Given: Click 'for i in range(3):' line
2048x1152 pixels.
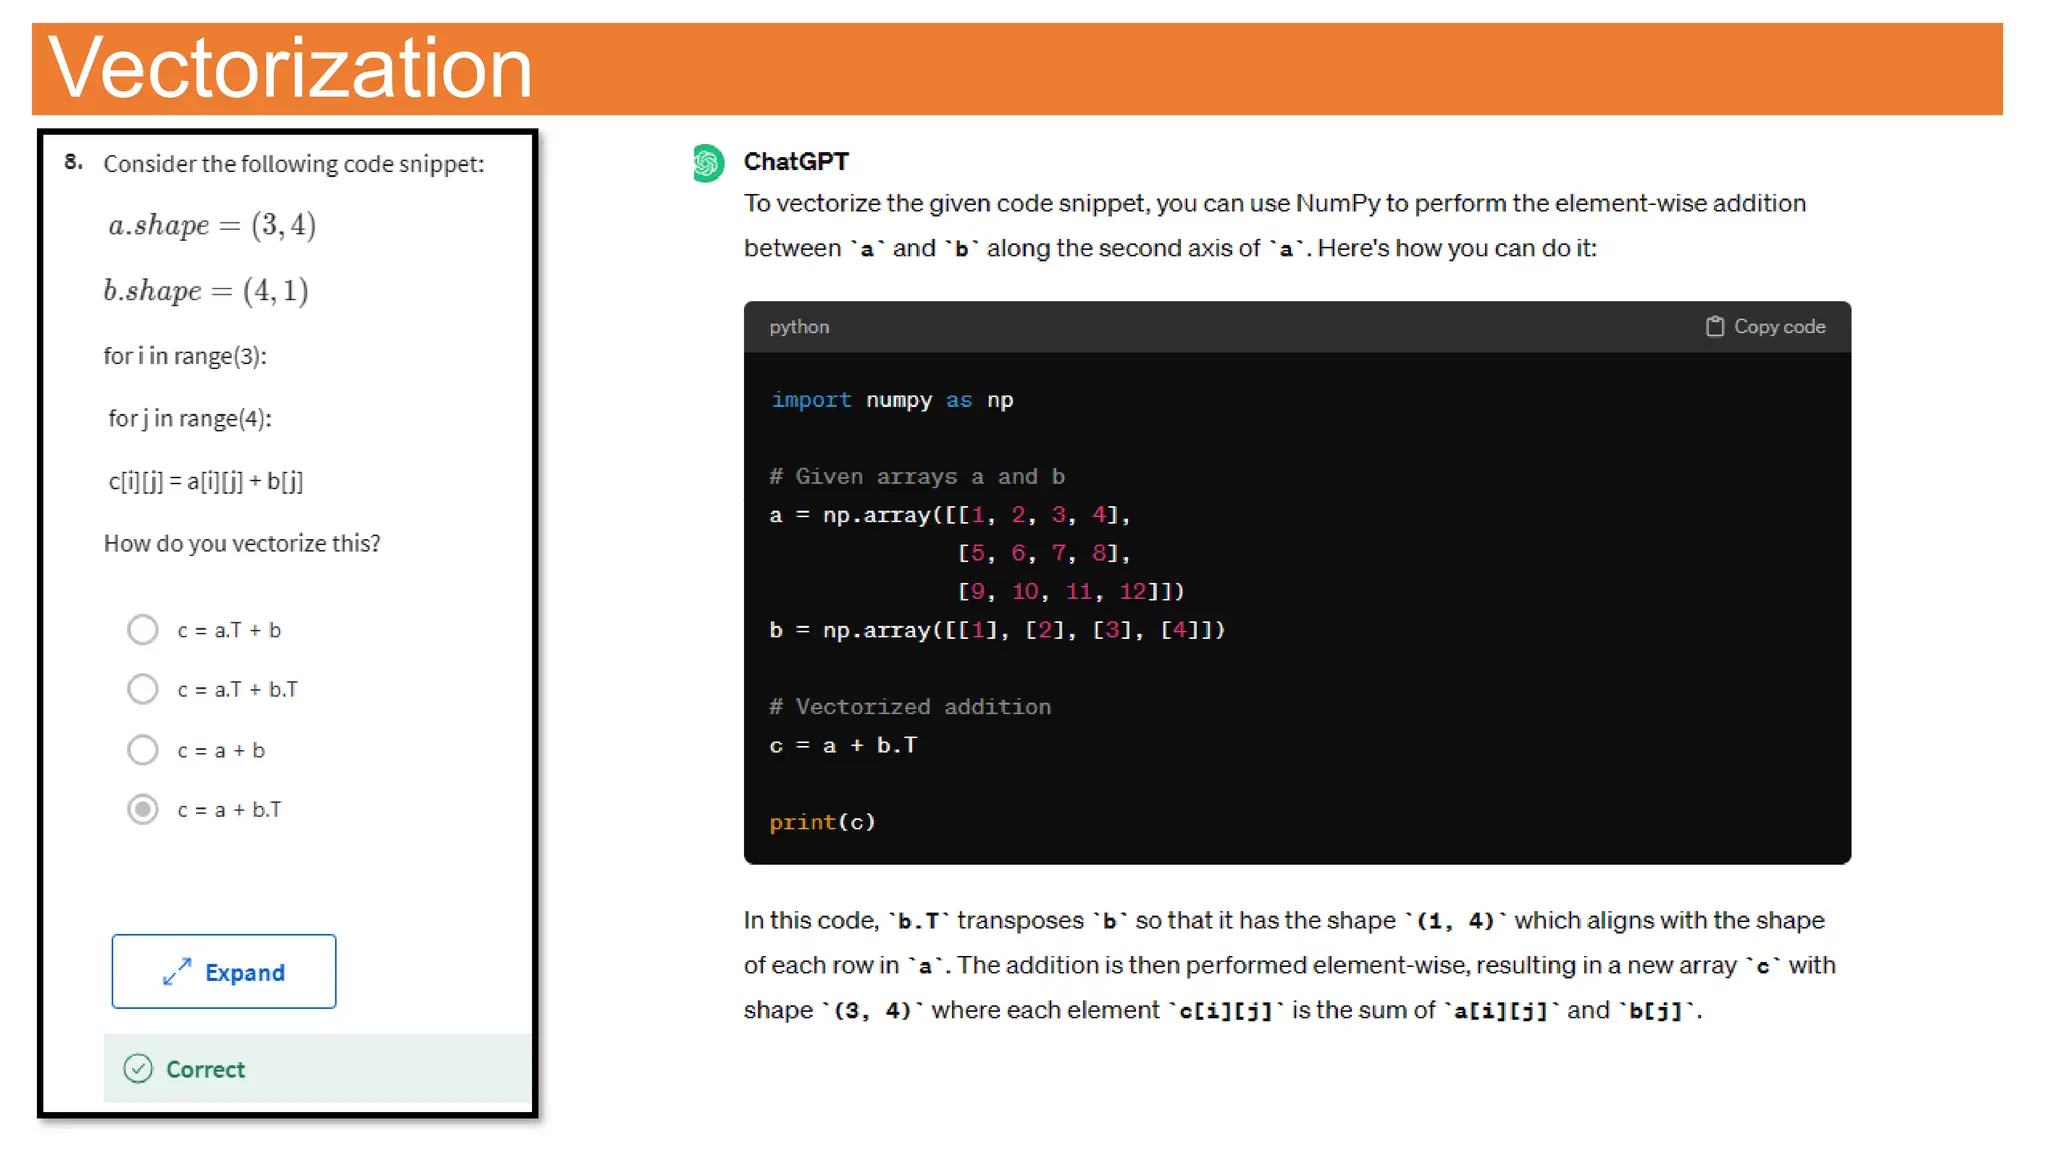Looking at the screenshot, I should pyautogui.click(x=185, y=356).
